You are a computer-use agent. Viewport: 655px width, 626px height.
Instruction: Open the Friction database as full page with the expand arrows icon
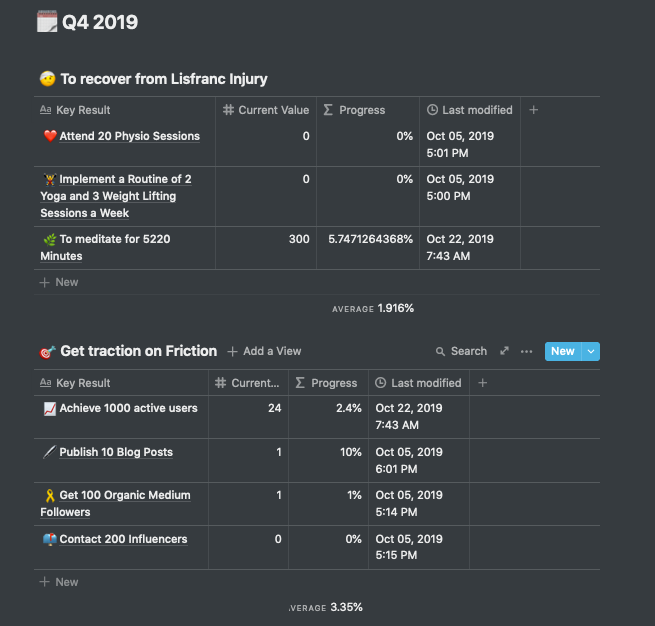click(504, 351)
